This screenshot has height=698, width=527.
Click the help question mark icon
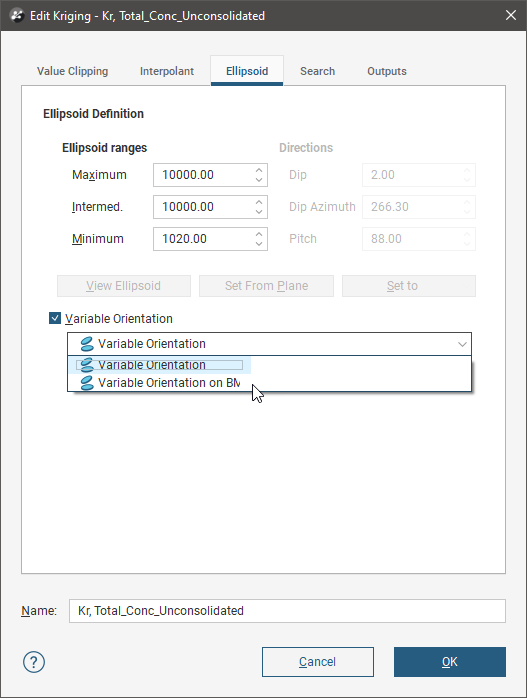(x=34, y=662)
